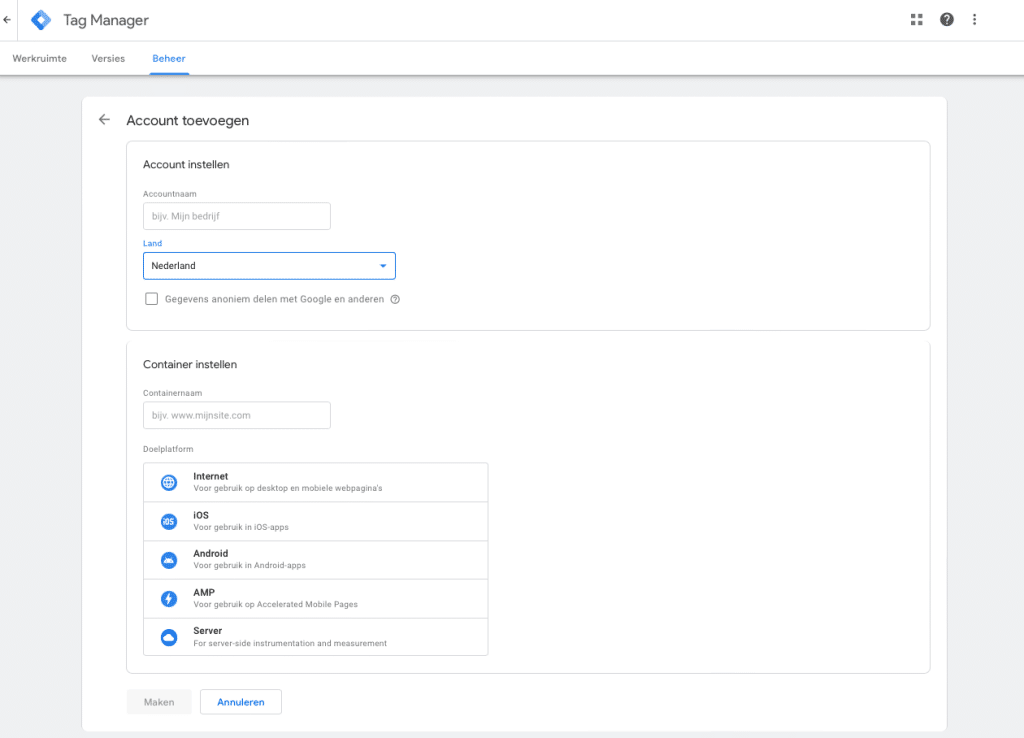The width and height of the screenshot is (1024, 738).
Task: Switch to the Versies tab
Action: tap(108, 58)
